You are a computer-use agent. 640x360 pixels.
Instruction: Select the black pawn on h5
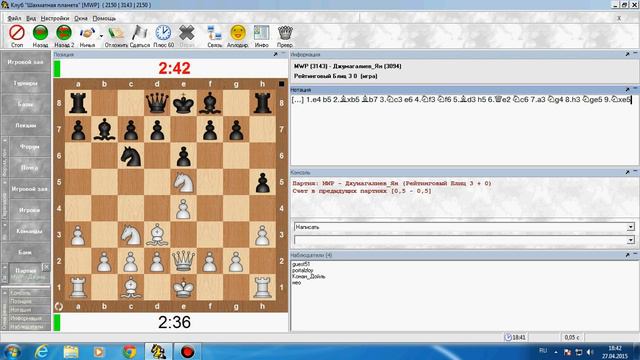(x=262, y=182)
